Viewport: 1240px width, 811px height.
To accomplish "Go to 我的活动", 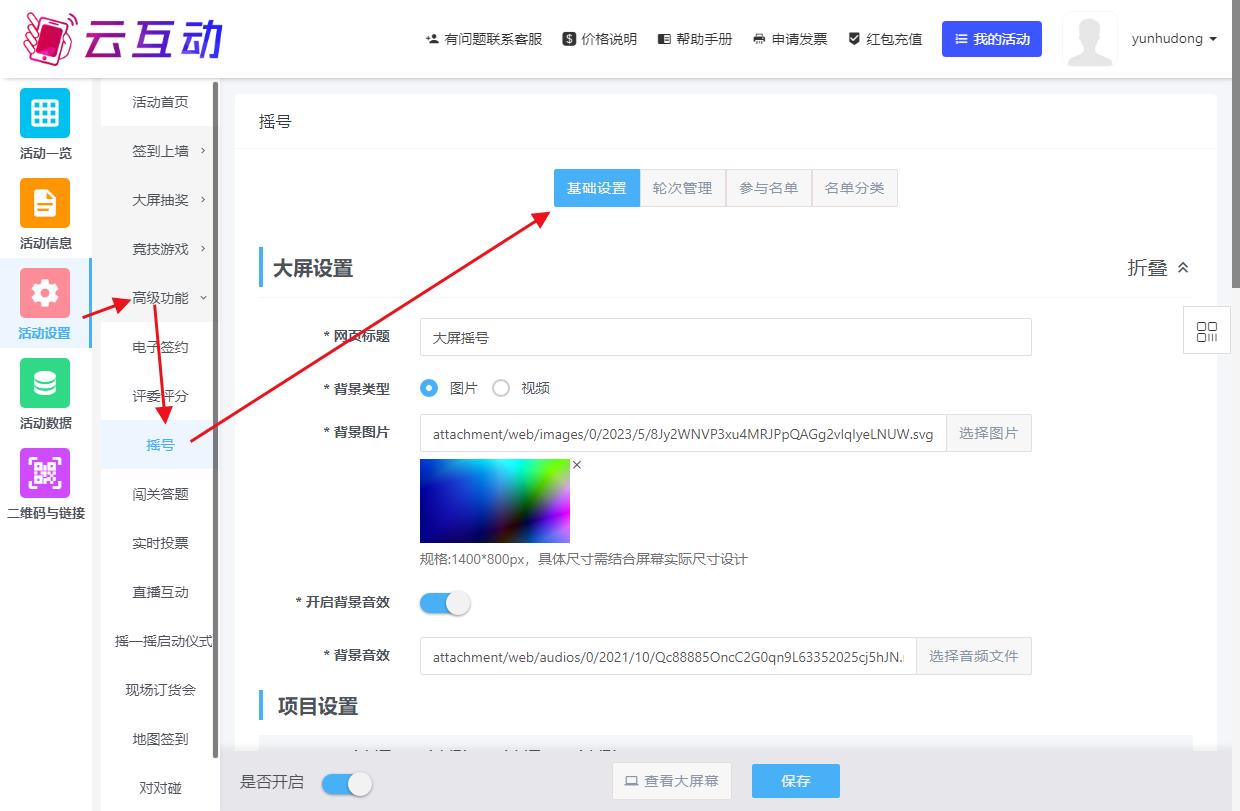I will pos(992,39).
